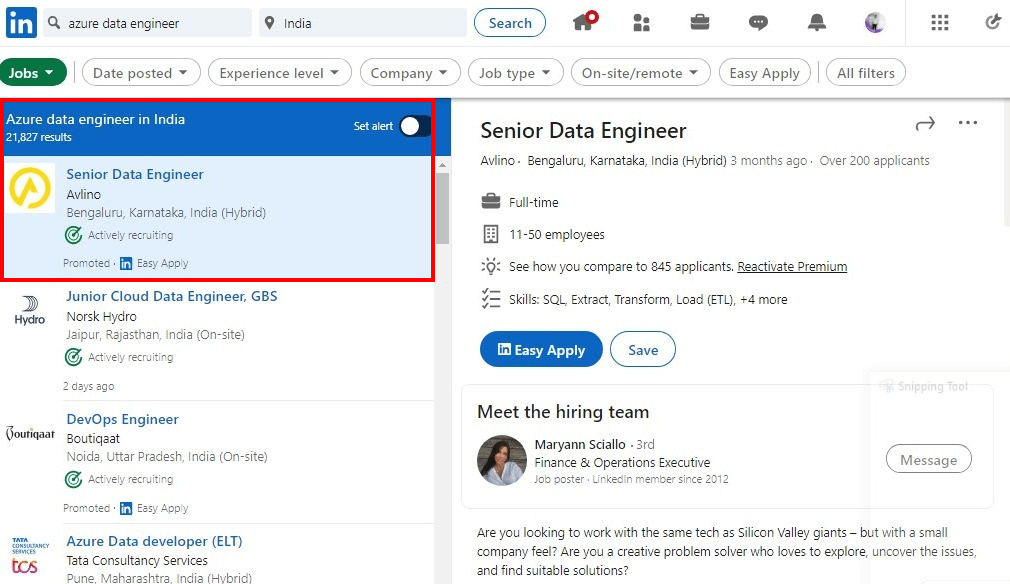Expand the Experience level filter
The image size is (1010, 584).
coord(280,73)
